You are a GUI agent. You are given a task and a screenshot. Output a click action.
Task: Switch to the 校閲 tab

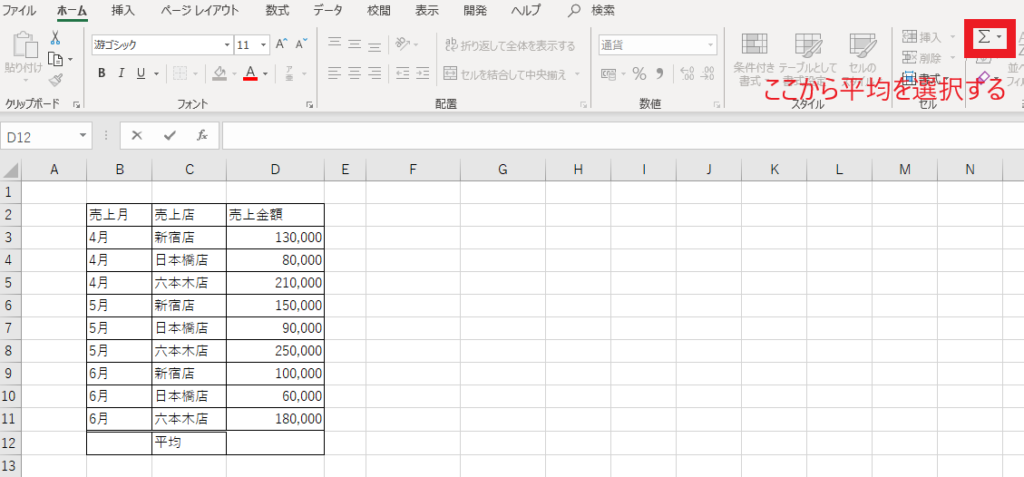[379, 10]
